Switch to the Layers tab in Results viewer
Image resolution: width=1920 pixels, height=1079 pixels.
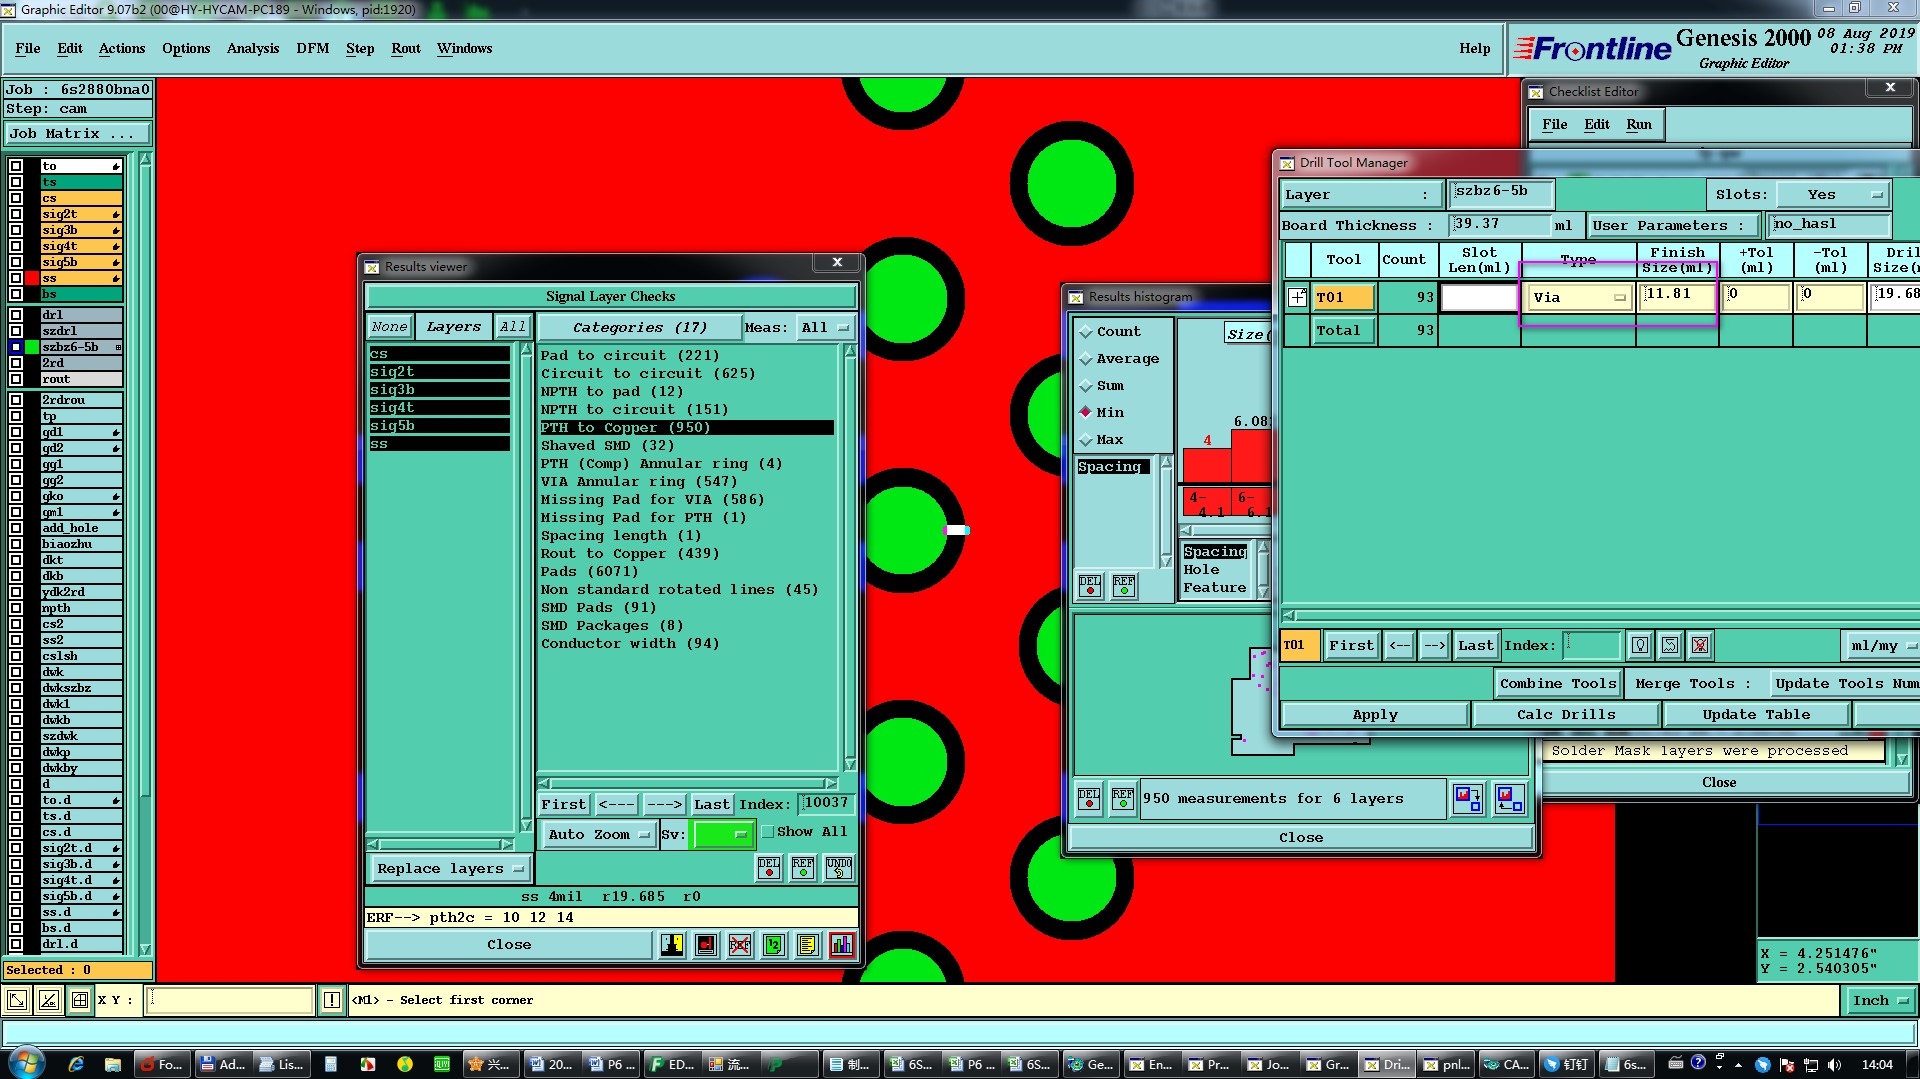453,327
